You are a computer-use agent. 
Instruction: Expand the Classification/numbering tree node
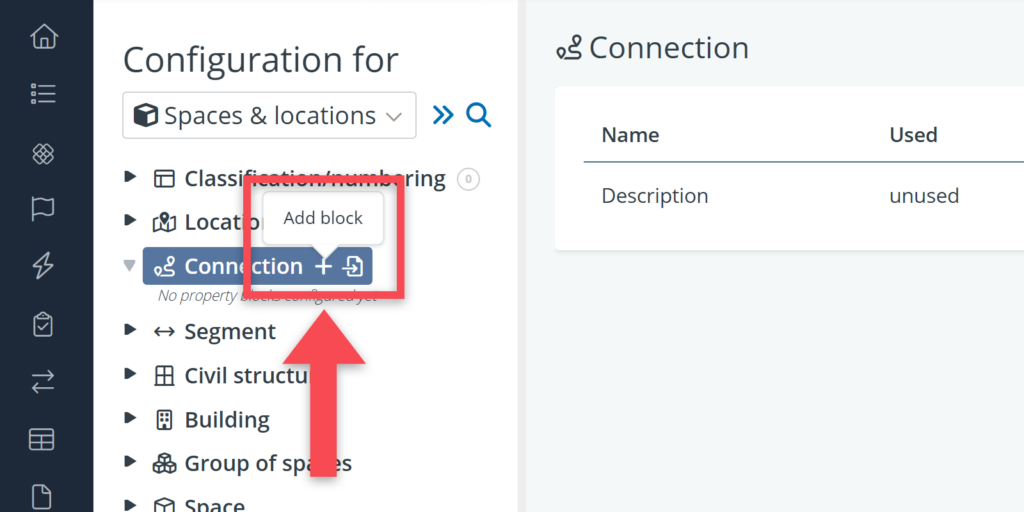(x=130, y=178)
